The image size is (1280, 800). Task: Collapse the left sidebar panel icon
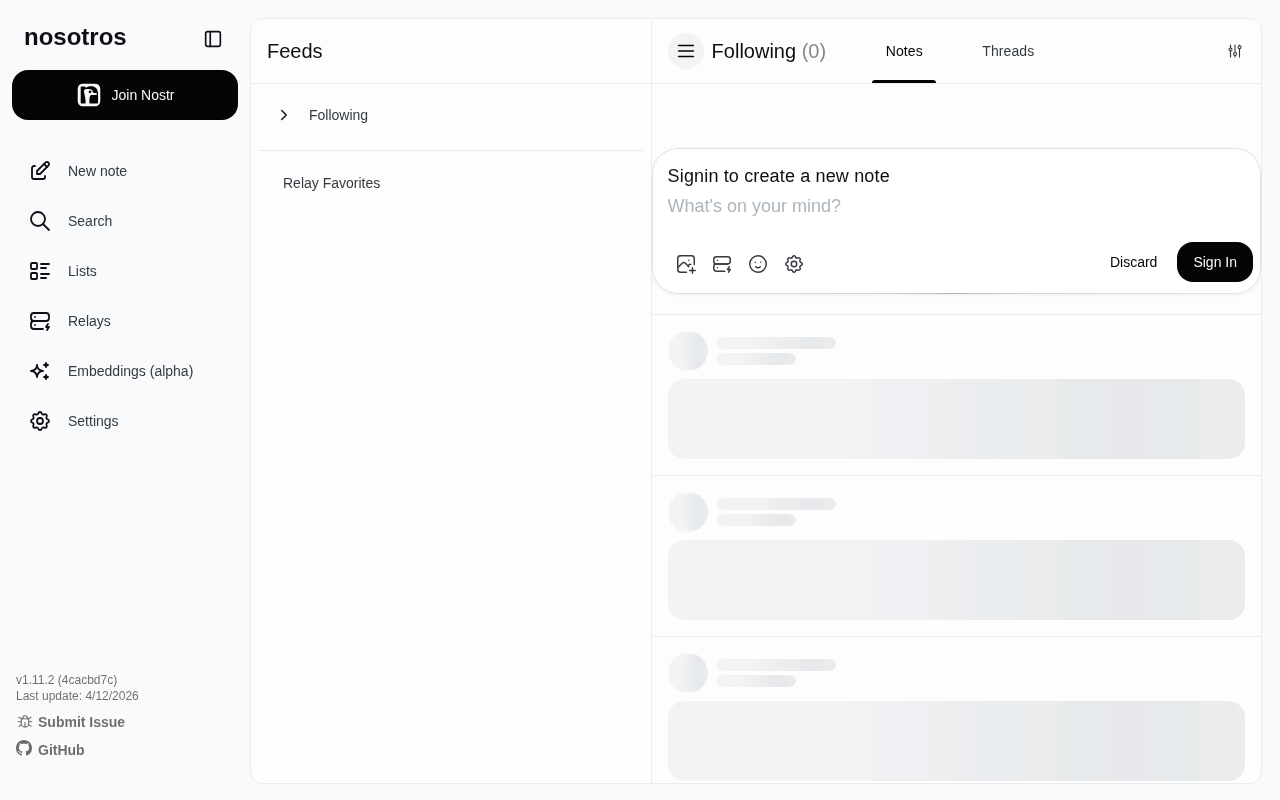pyautogui.click(x=213, y=39)
